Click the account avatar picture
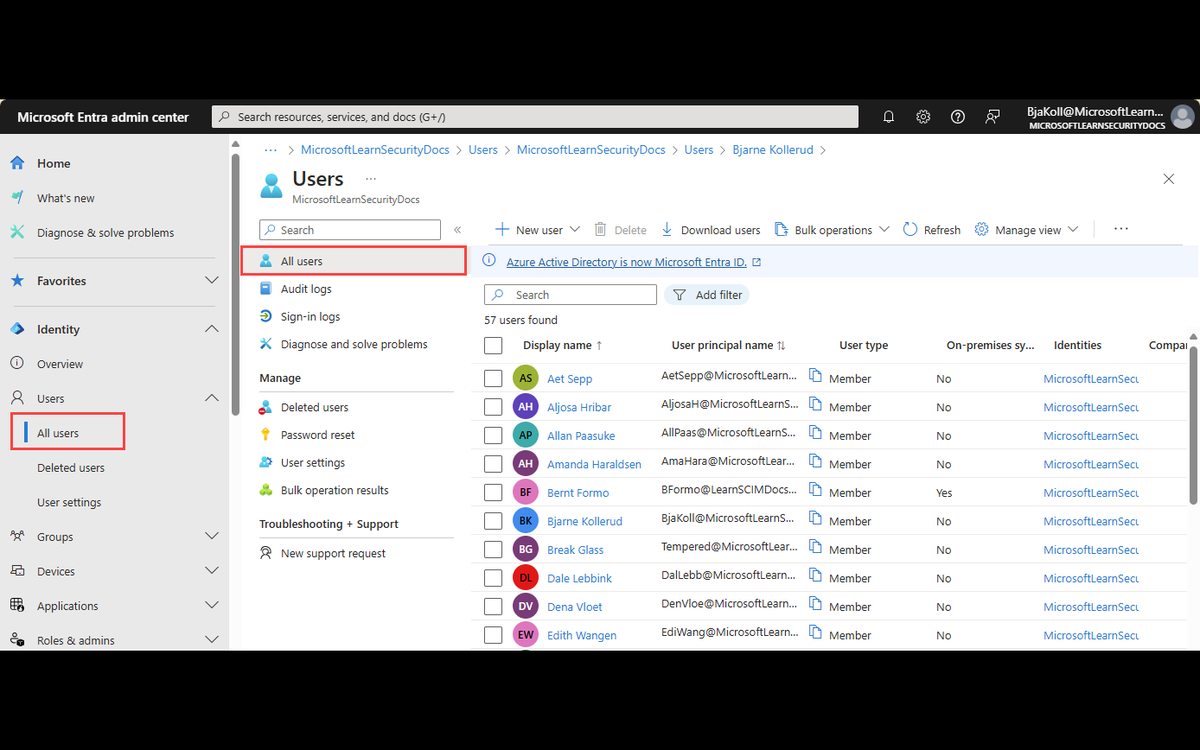Viewport: 1200px width, 750px height. pos(1183,117)
